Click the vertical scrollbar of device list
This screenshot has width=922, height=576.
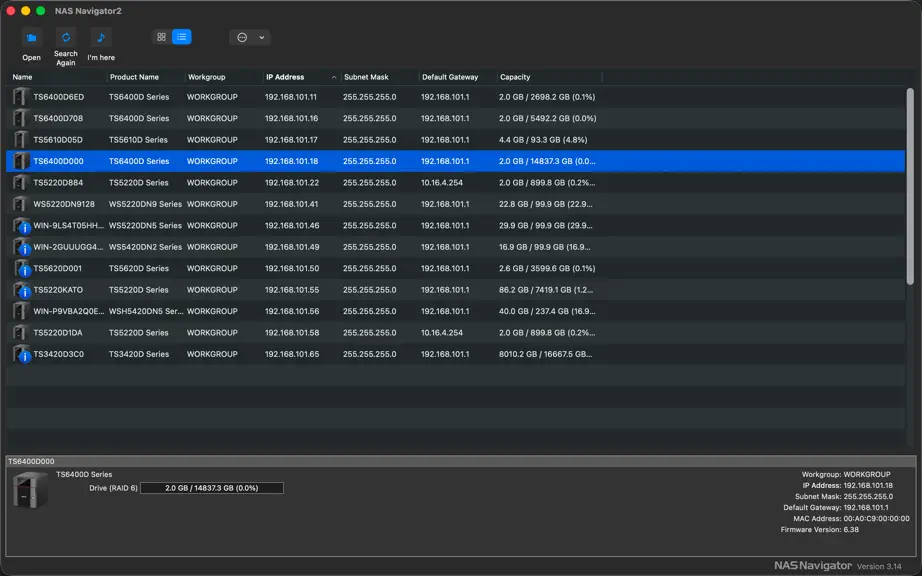click(910, 186)
